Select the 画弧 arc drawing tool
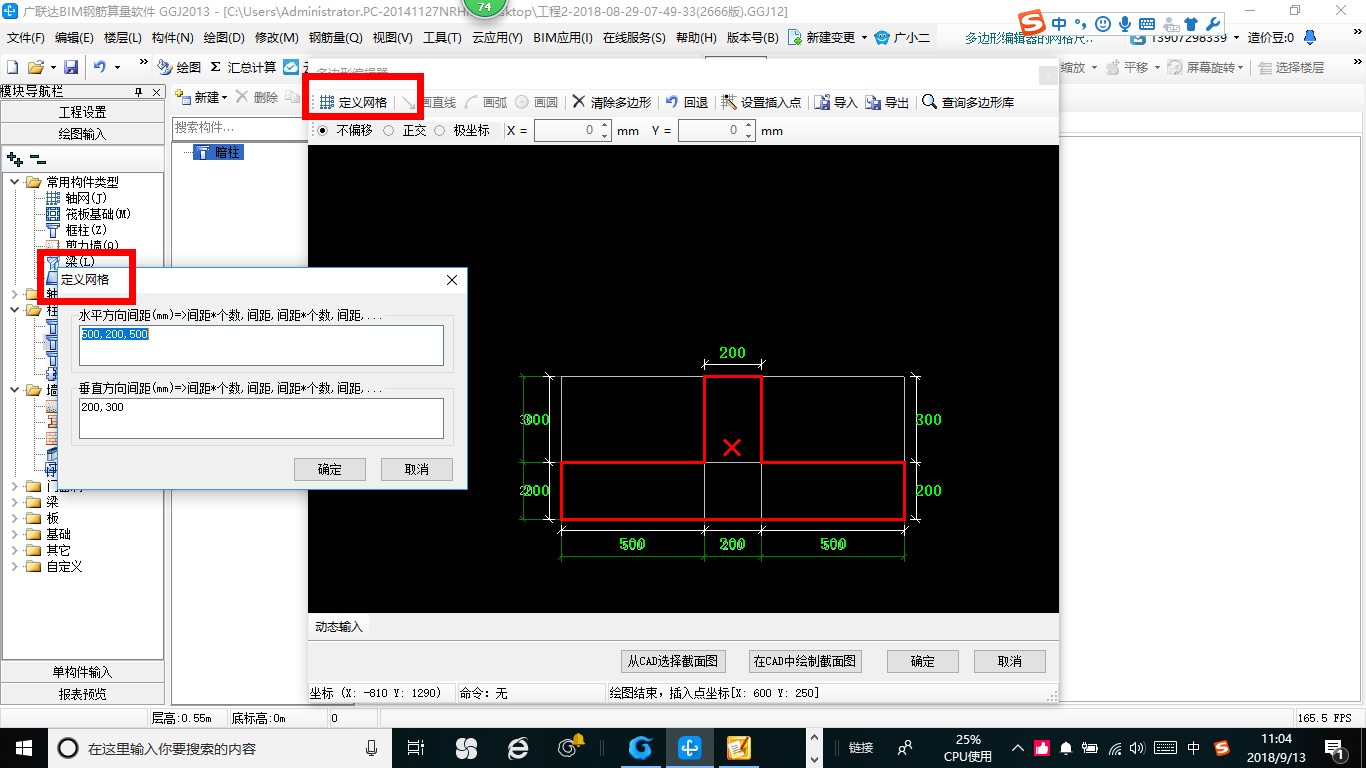The height and width of the screenshot is (768, 1366). coord(487,102)
